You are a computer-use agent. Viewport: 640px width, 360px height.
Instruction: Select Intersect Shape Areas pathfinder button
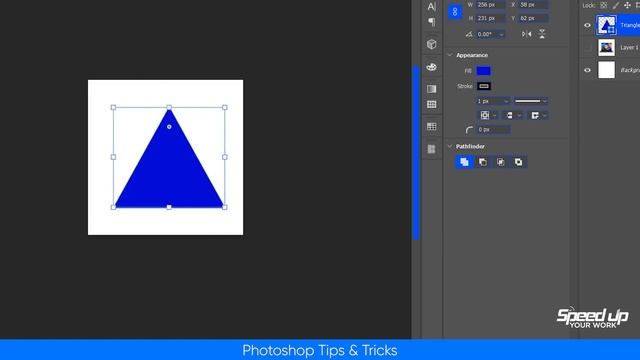[500, 162]
